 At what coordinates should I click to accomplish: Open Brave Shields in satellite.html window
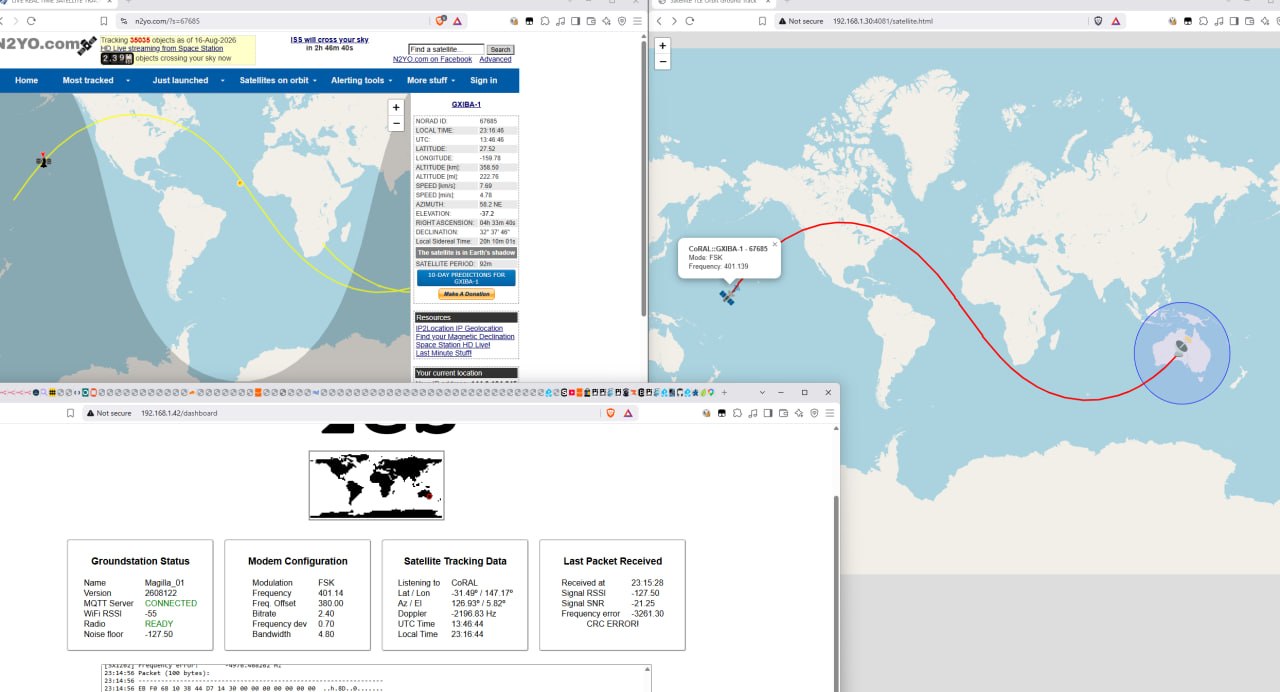[1098, 20]
